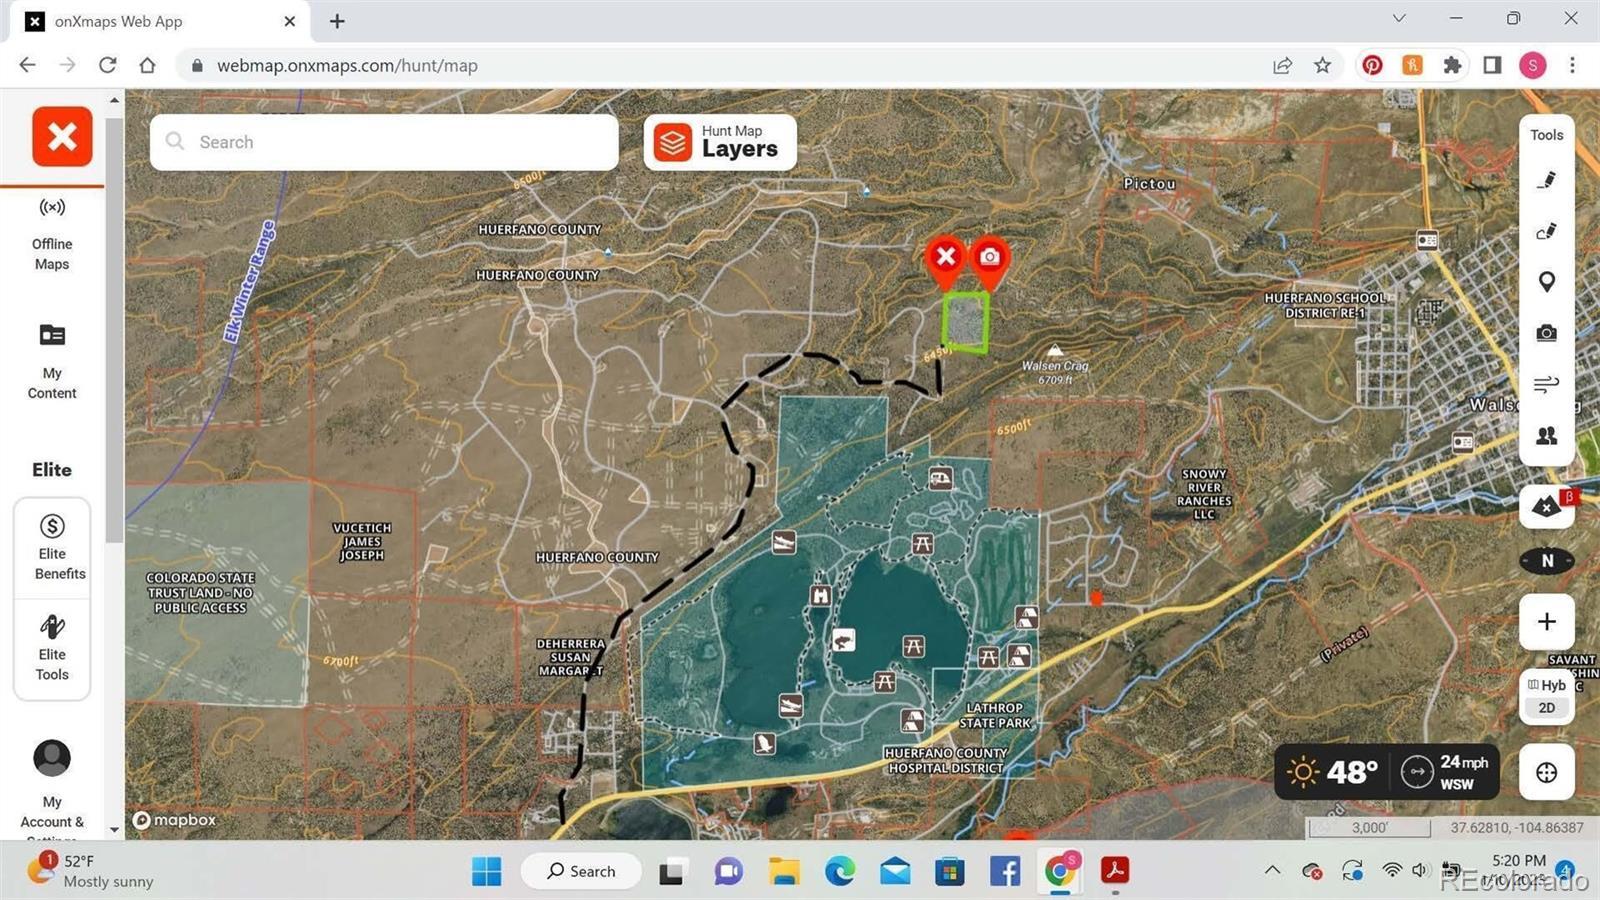
Task: Click the locate me crosshair button
Action: tap(1546, 772)
